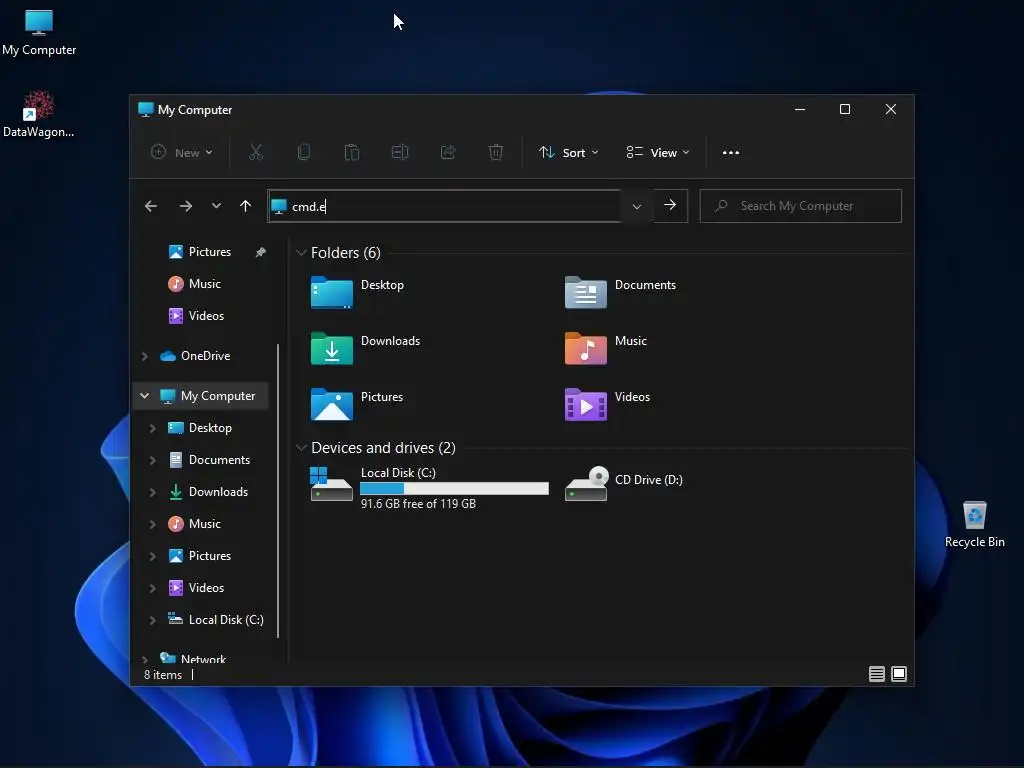Switch to details view in status bar
Viewport: 1024px width, 768px height.
(877, 673)
